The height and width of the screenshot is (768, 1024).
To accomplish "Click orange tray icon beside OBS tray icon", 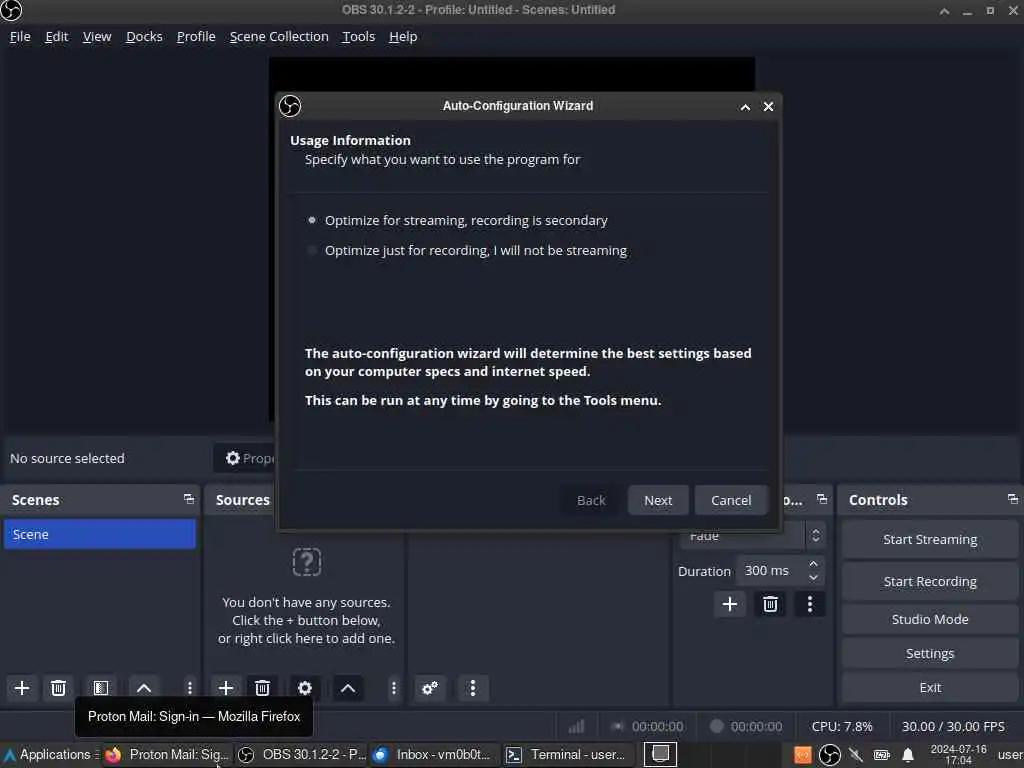I will 803,755.
